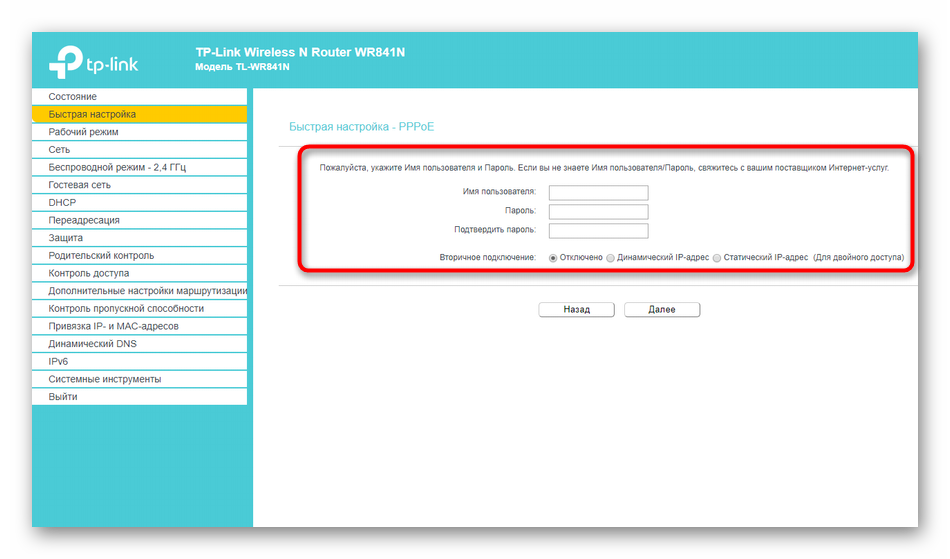Click the Подтвердить пароль field
The height and width of the screenshot is (559, 950).
pyautogui.click(x=598, y=231)
